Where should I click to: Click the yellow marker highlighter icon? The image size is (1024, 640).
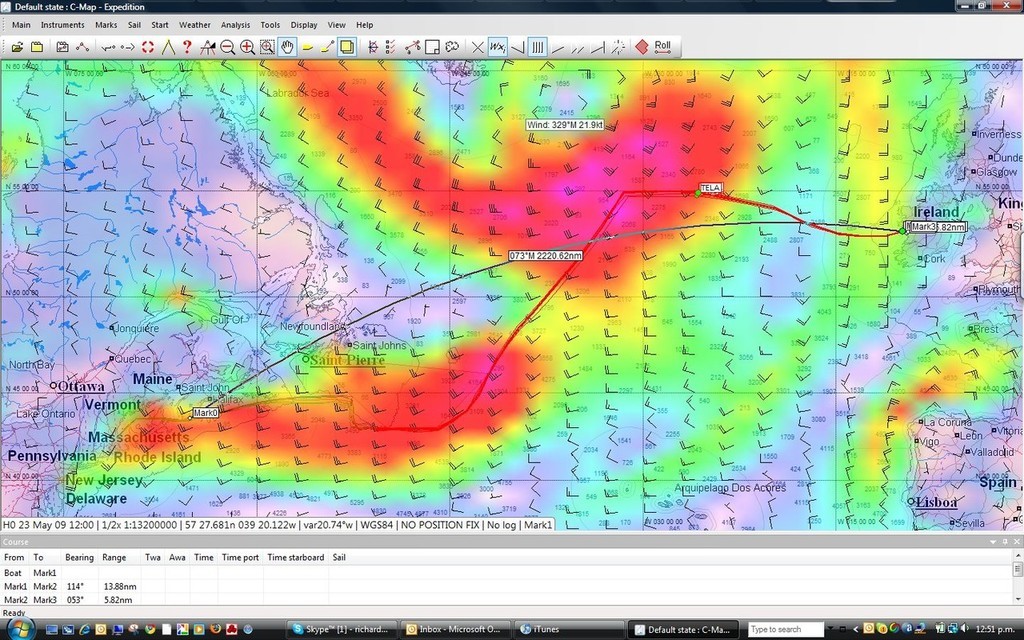[x=307, y=47]
